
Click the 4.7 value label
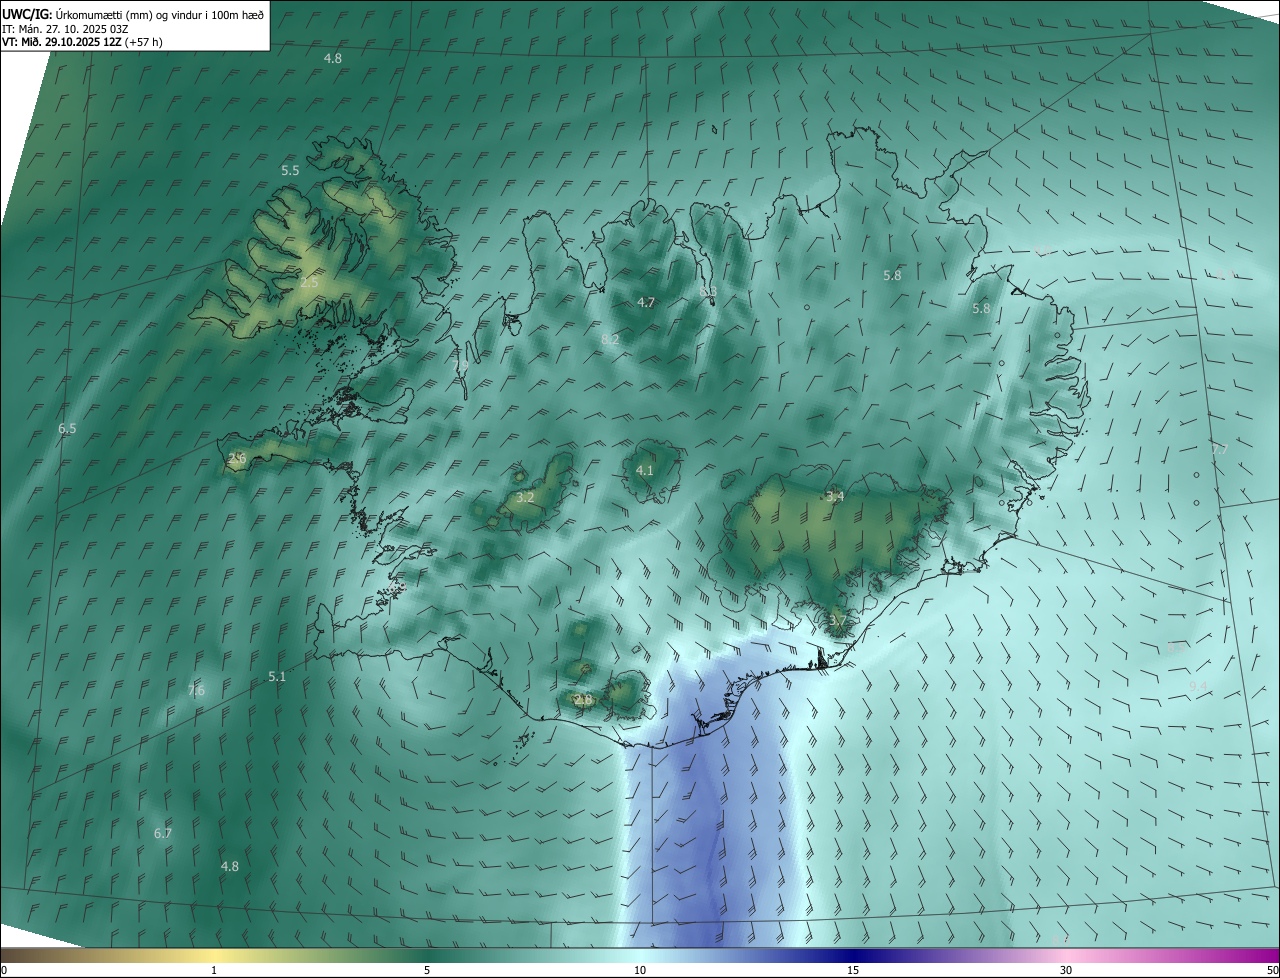pos(646,302)
